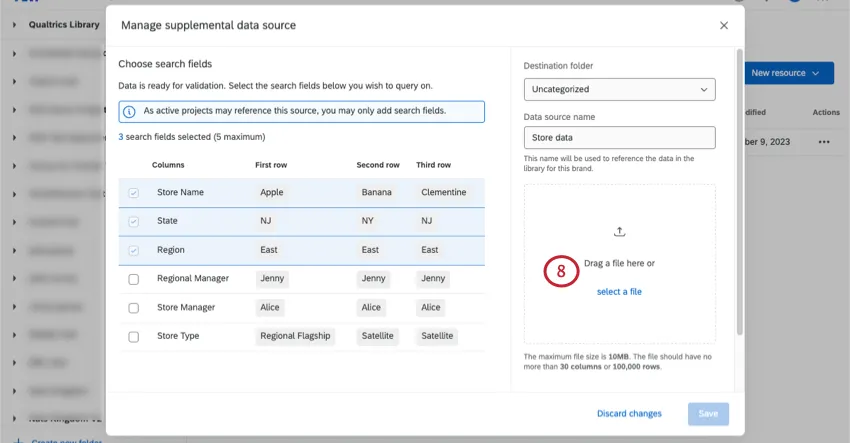Click the file drop zone area
This screenshot has height=443, width=850.
coord(619,320)
